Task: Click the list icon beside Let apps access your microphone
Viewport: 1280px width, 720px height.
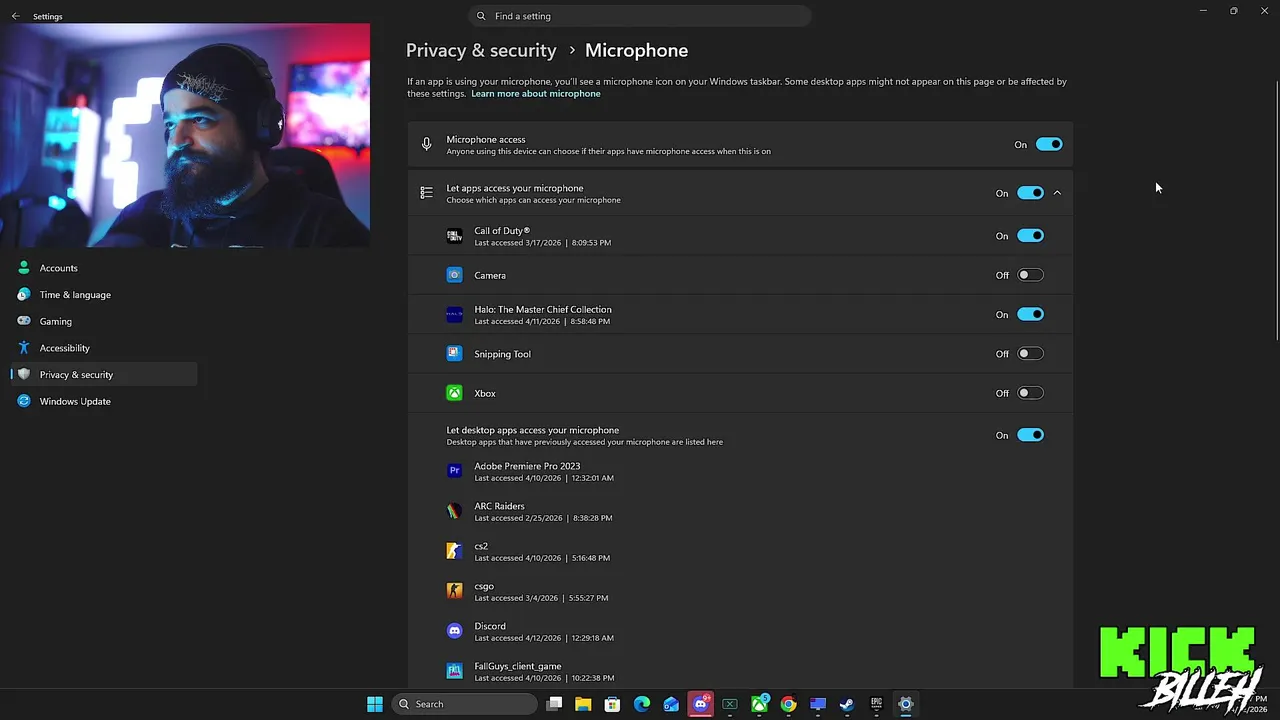Action: [427, 193]
